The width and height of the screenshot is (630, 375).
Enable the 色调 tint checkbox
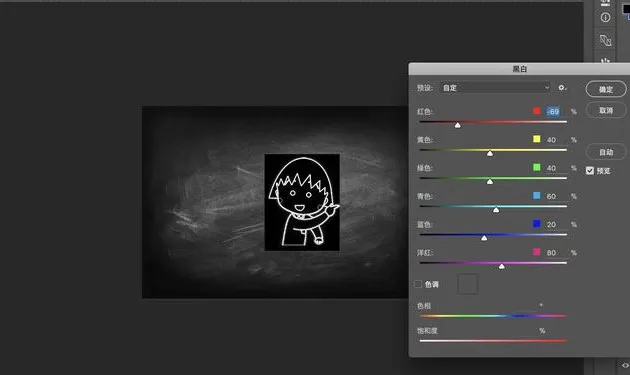pos(418,284)
